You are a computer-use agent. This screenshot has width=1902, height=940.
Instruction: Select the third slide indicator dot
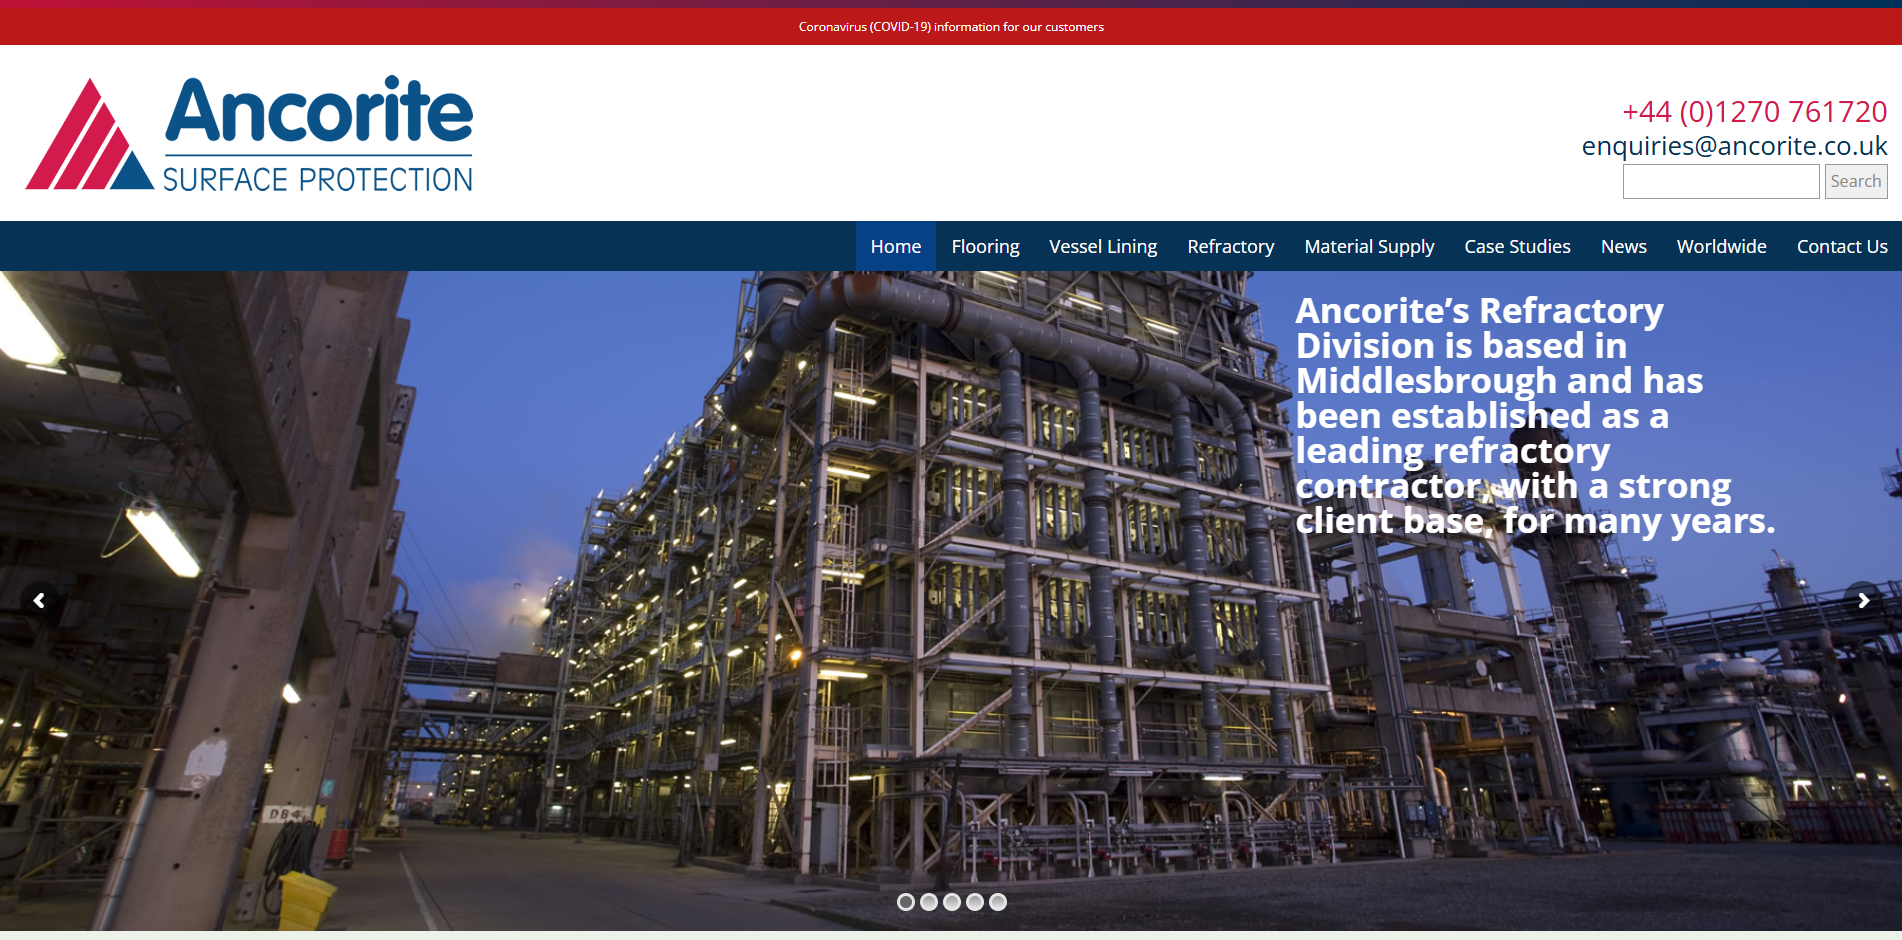952,902
